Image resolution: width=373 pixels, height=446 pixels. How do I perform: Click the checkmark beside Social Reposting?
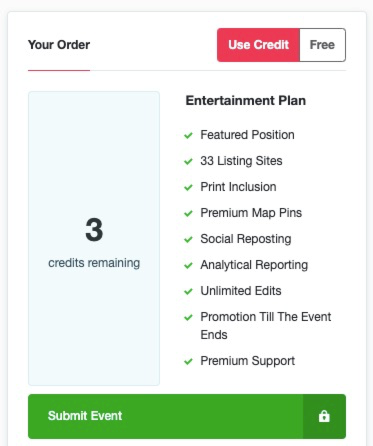click(188, 239)
